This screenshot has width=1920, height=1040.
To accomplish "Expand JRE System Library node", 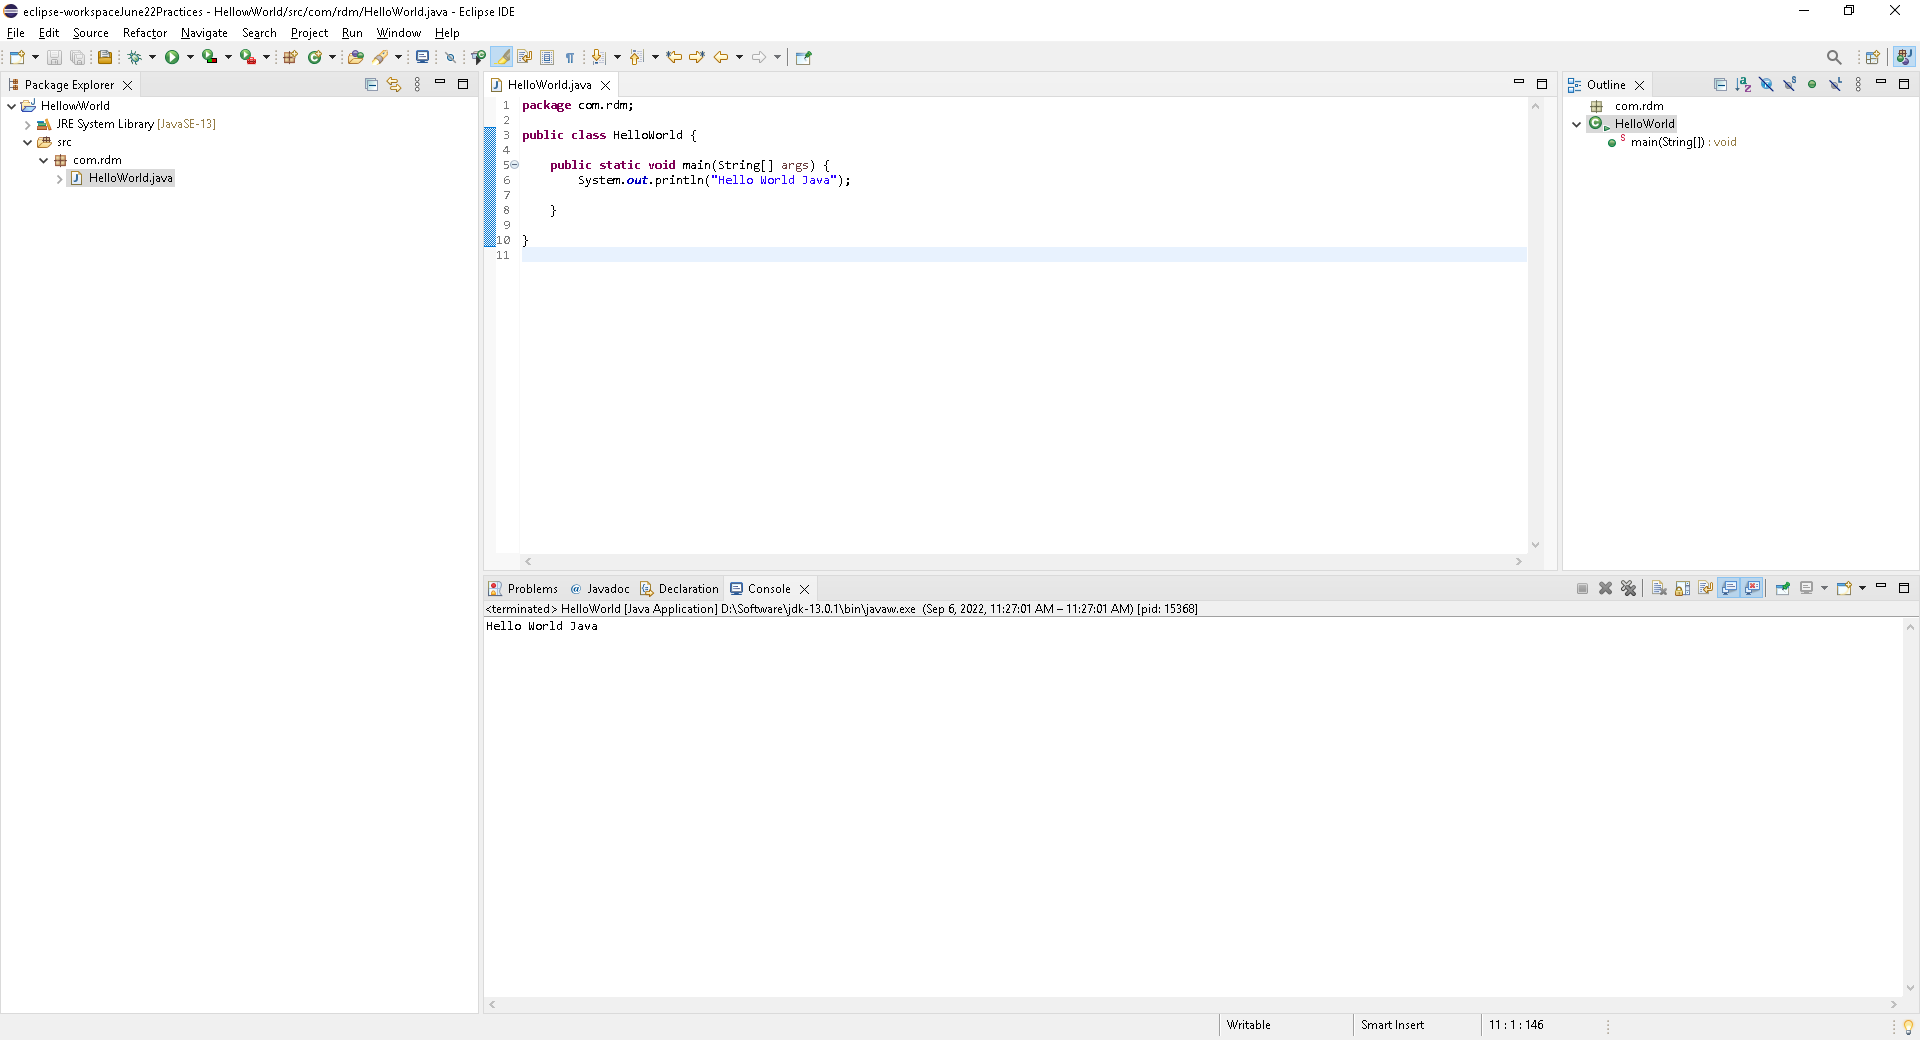I will pyautogui.click(x=27, y=125).
